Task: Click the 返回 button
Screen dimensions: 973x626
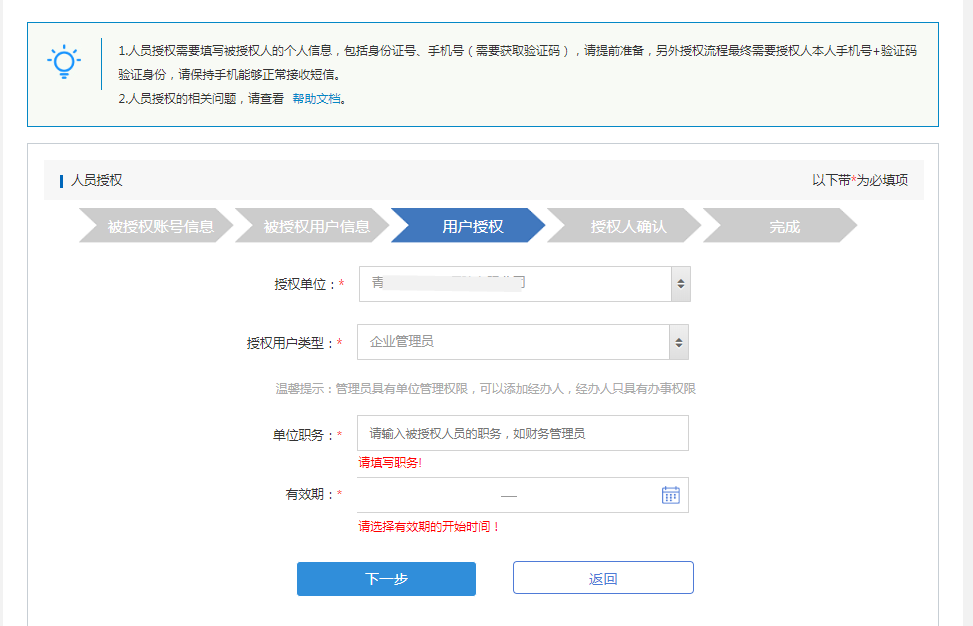Action: [603, 579]
